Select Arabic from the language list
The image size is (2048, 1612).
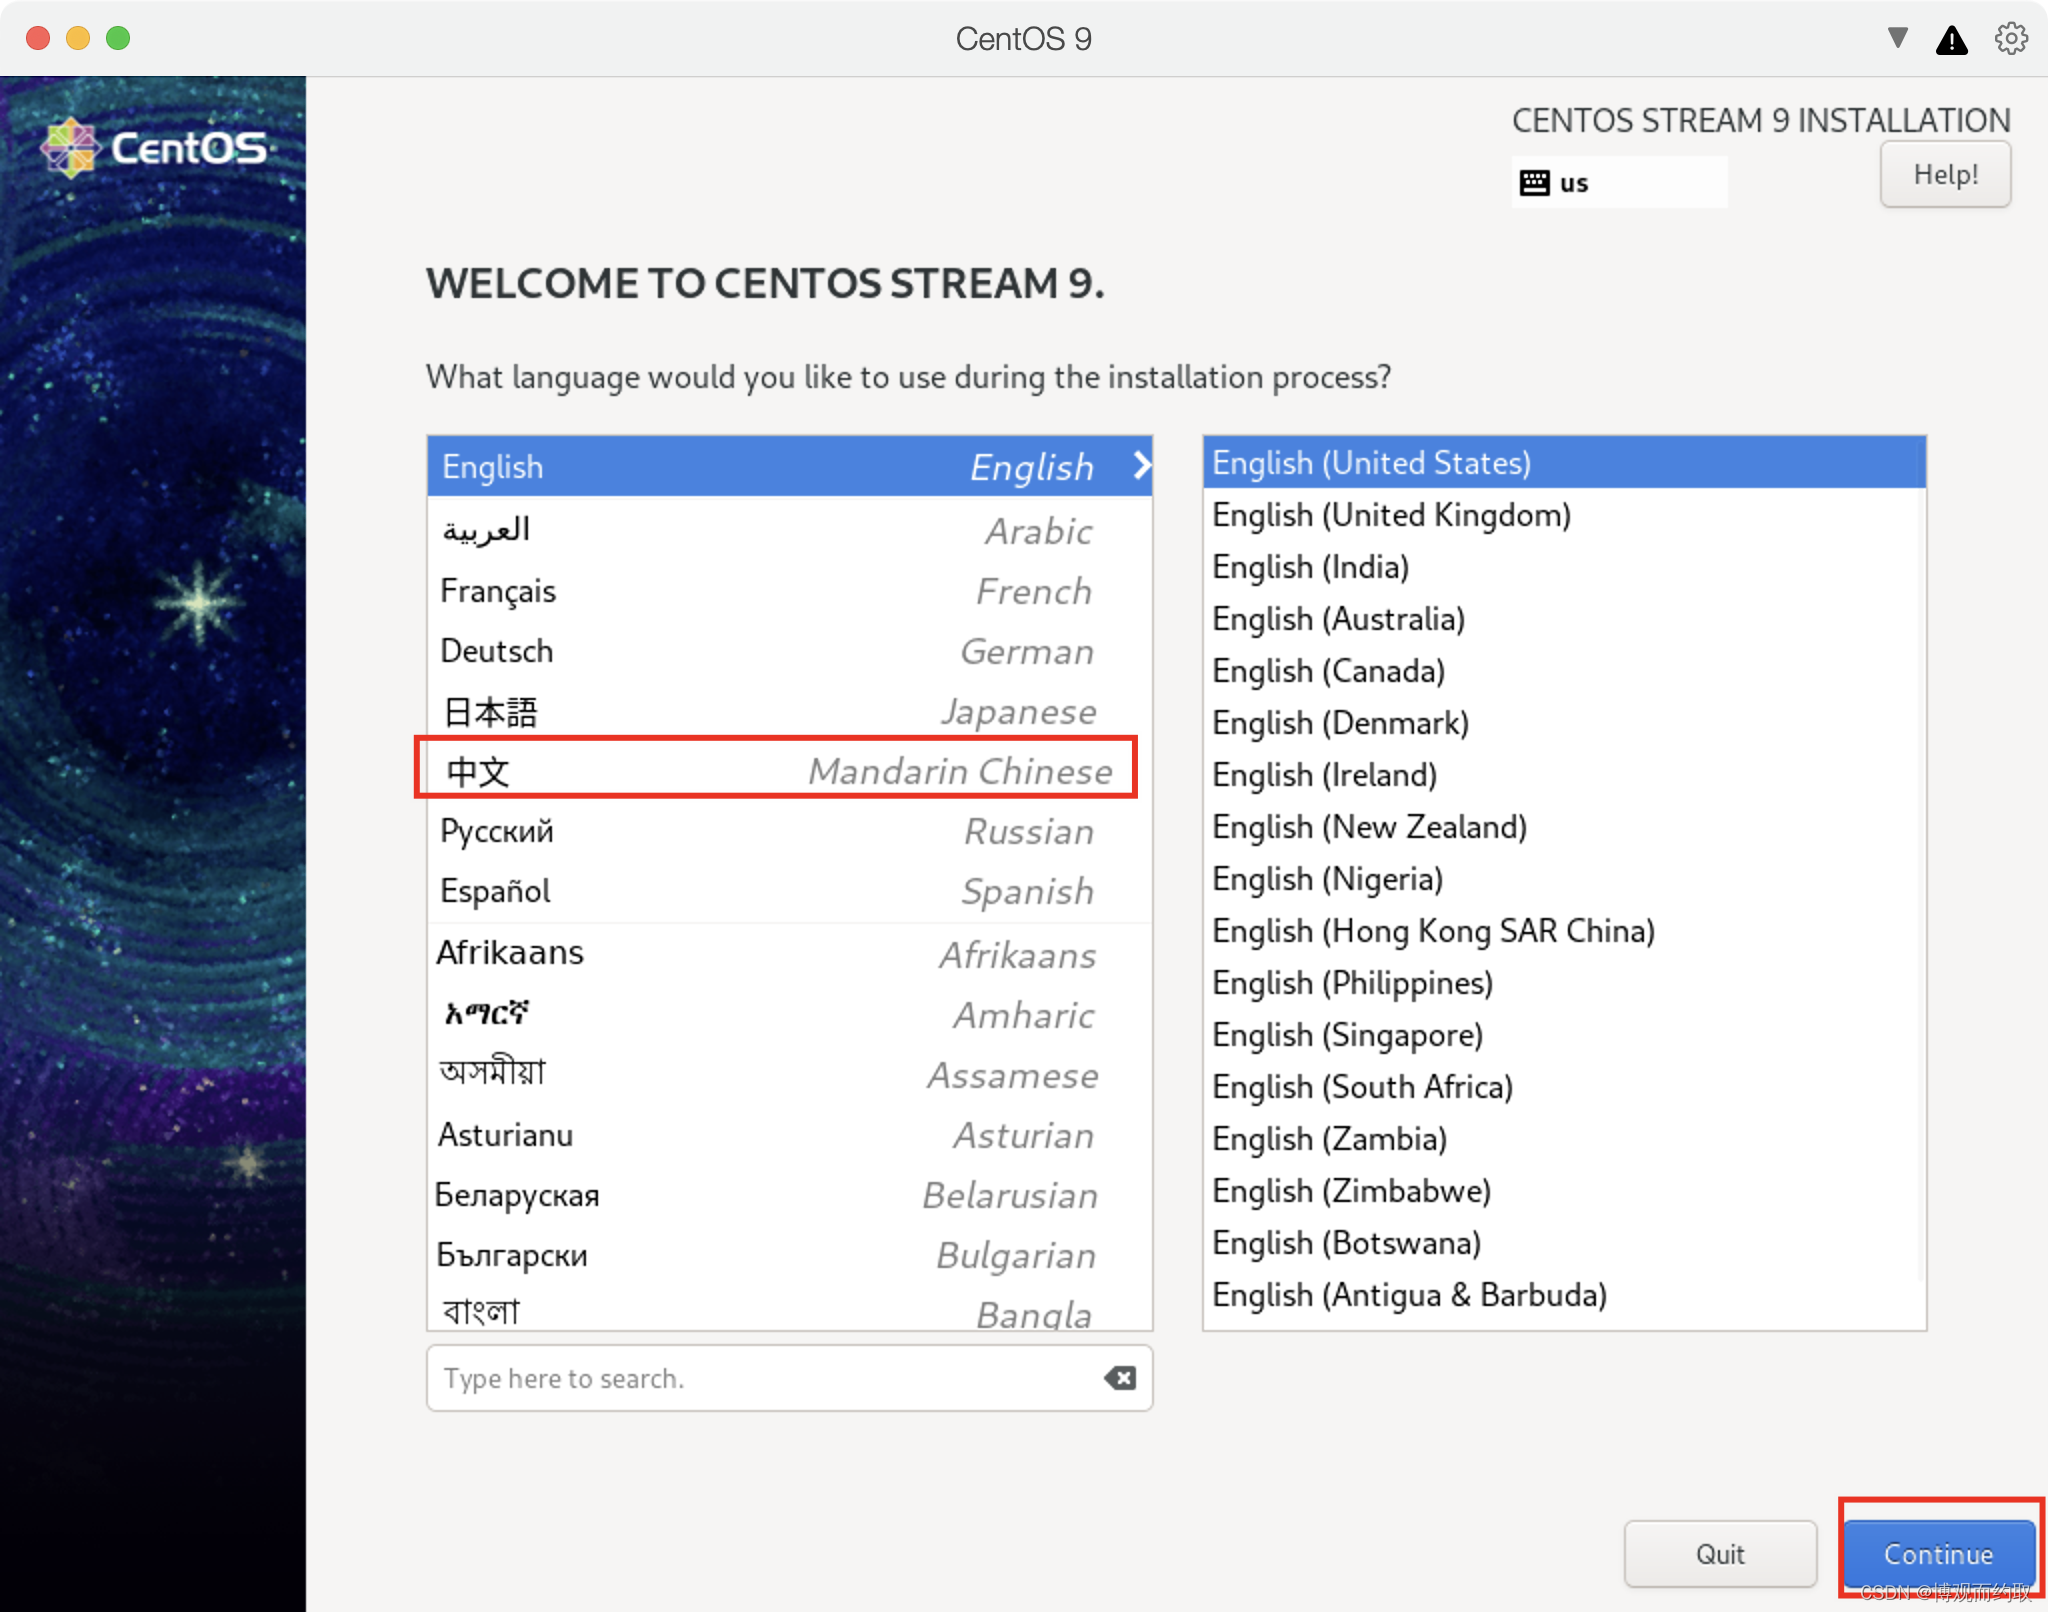(789, 530)
